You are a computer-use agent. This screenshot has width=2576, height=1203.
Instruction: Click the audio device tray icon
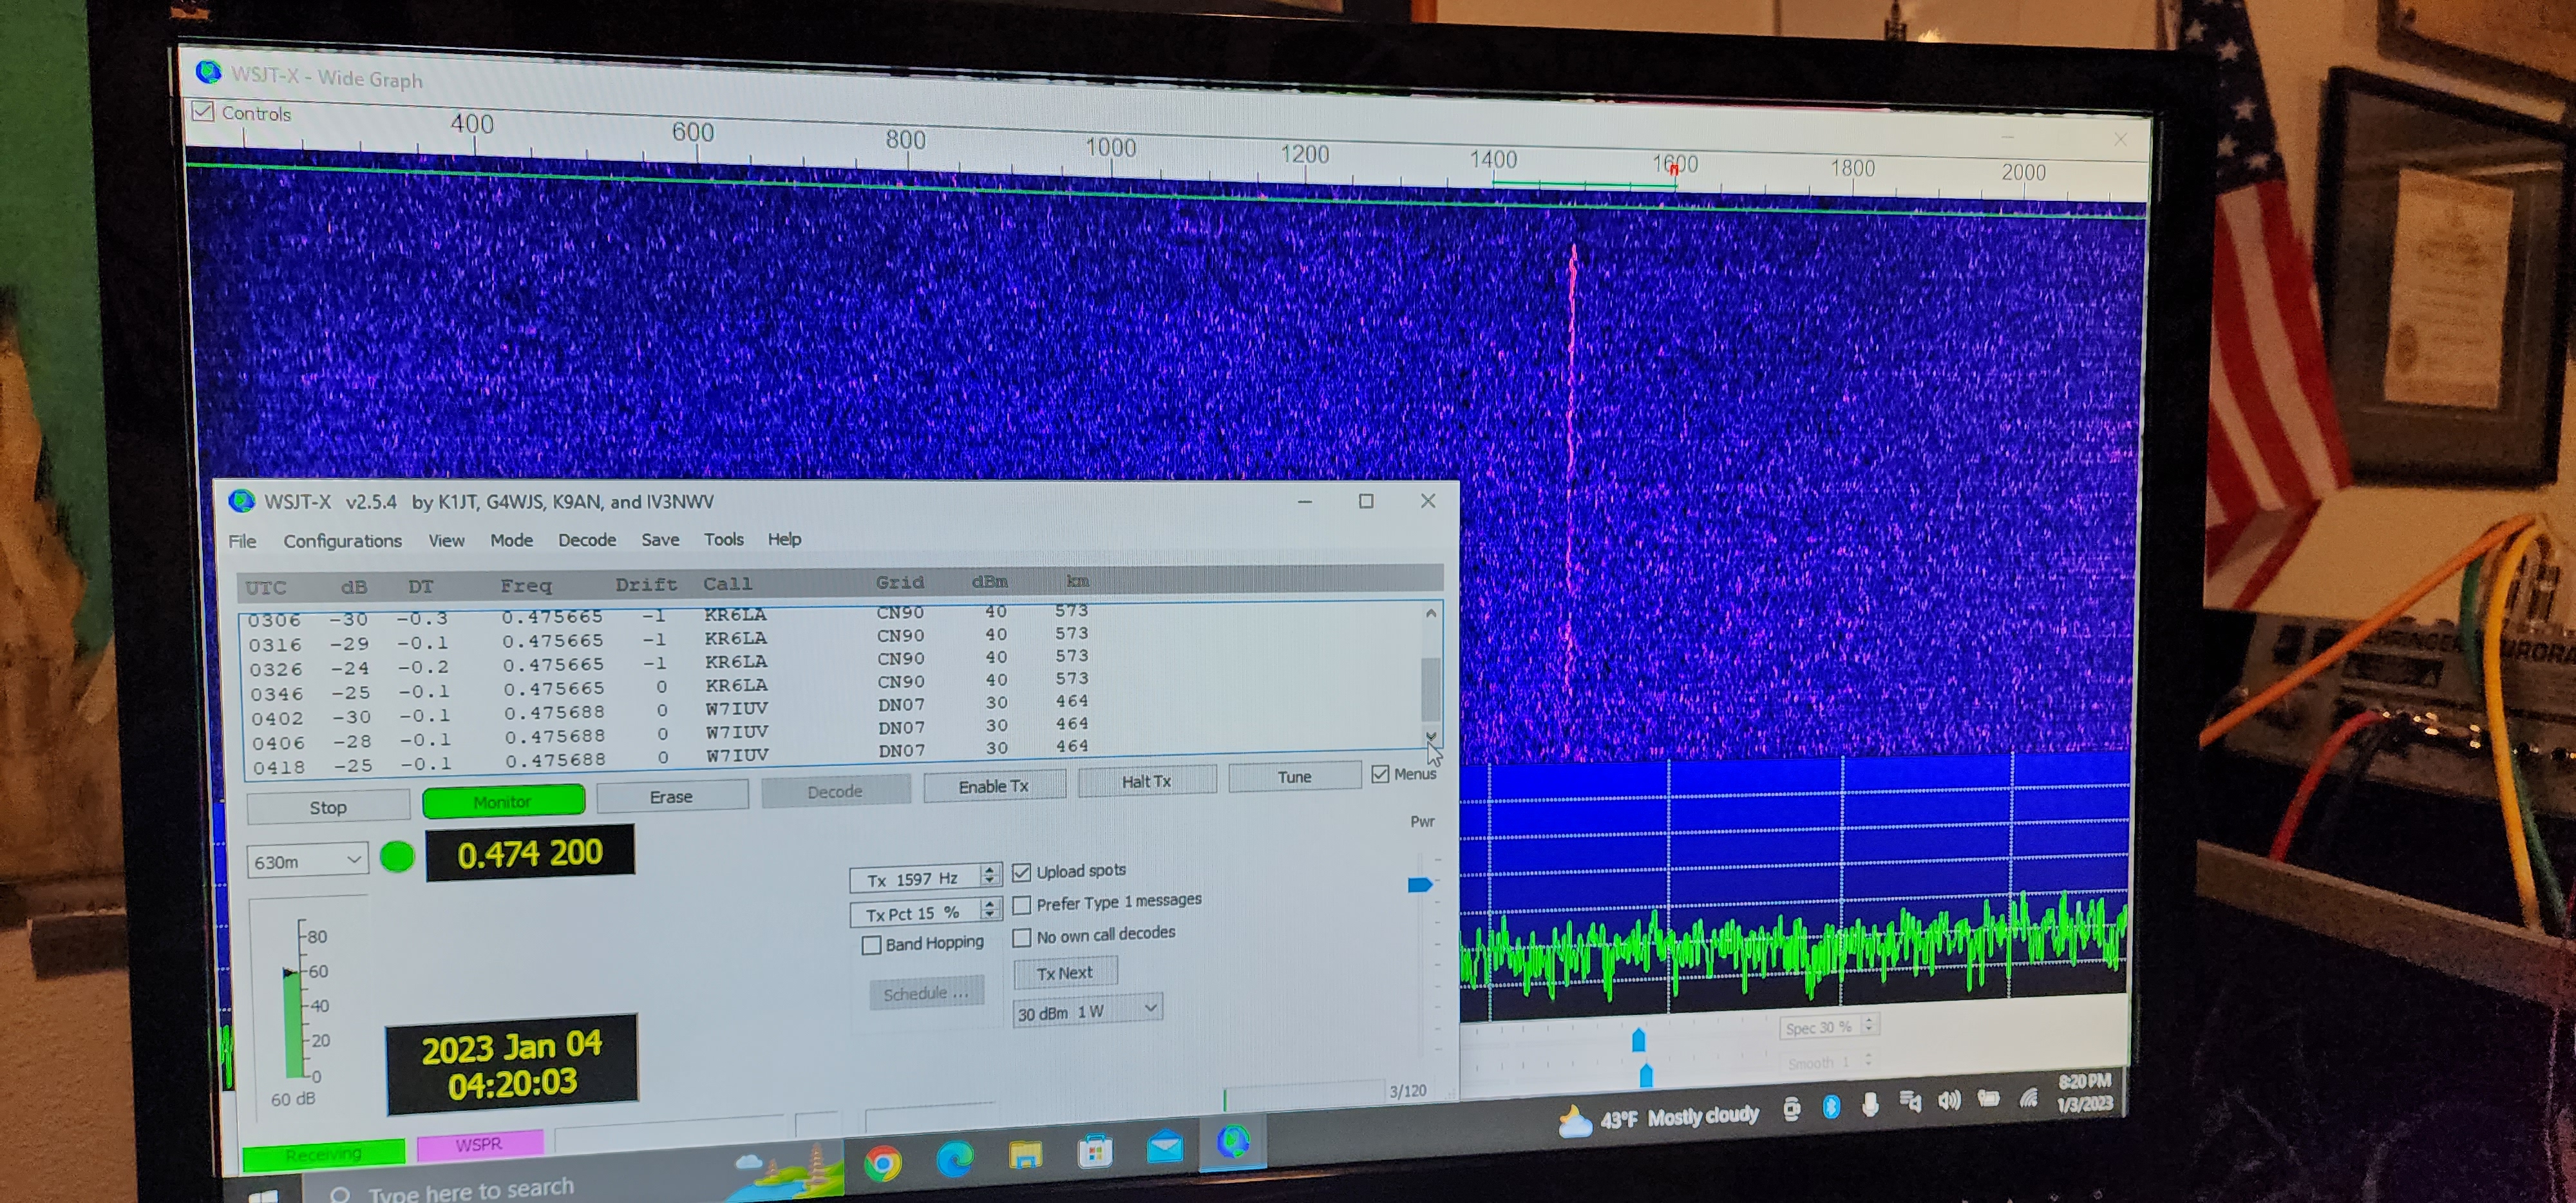pyautogui.click(x=1910, y=1102)
